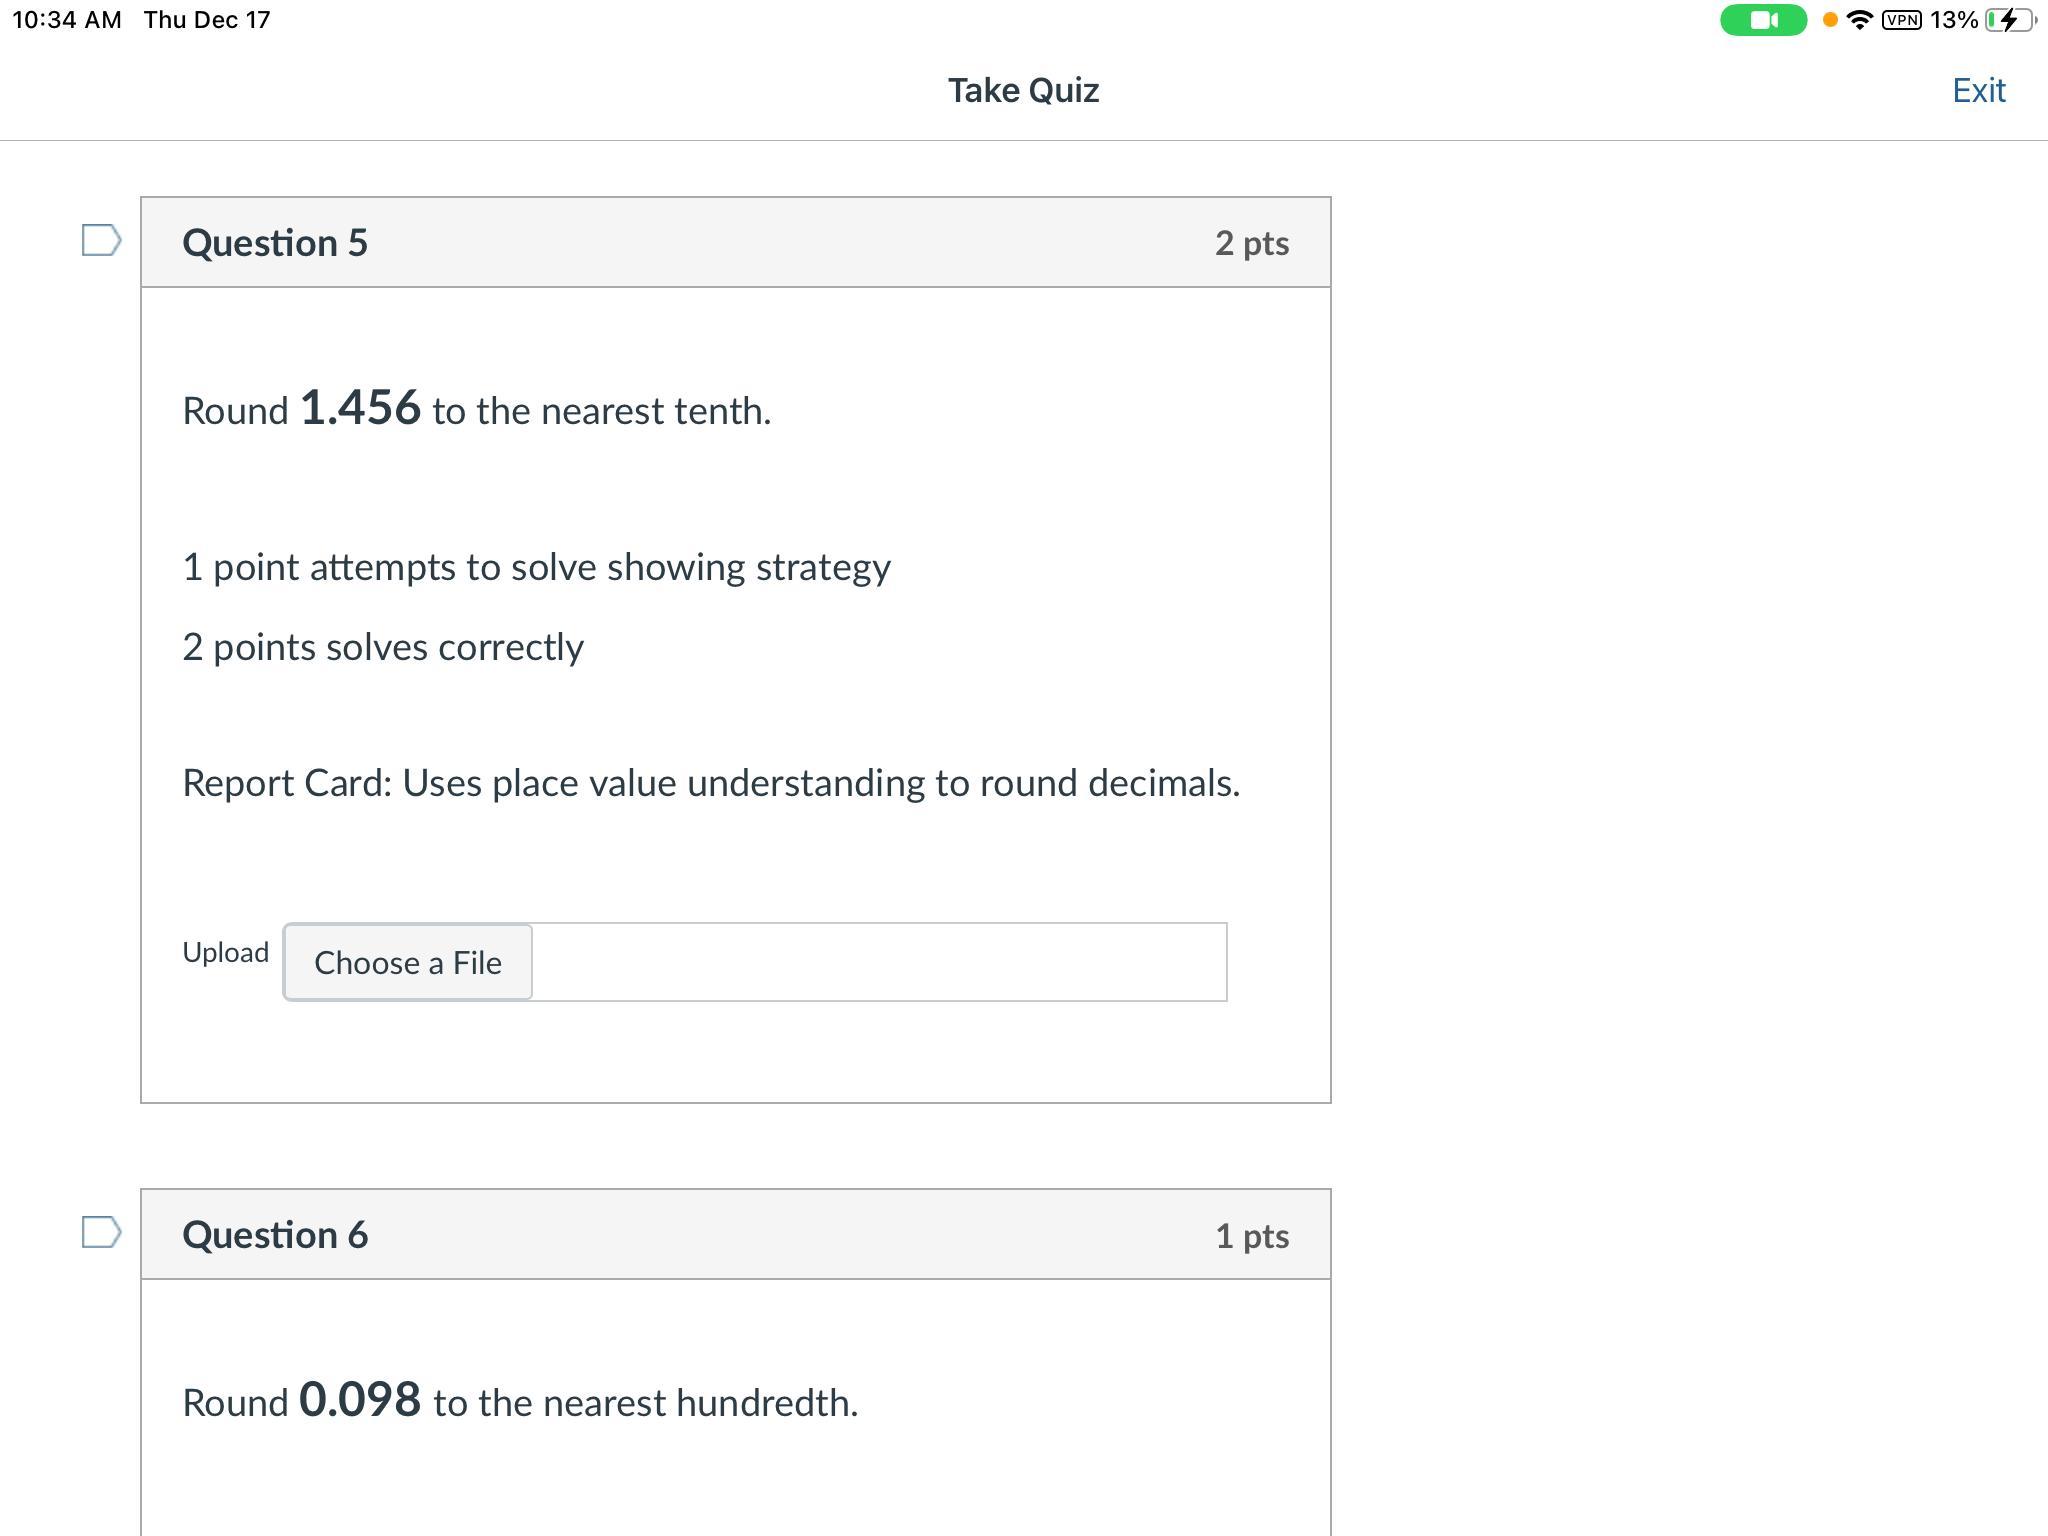Click the Exit link
The image size is (2048, 1536).
pyautogui.click(x=1978, y=90)
